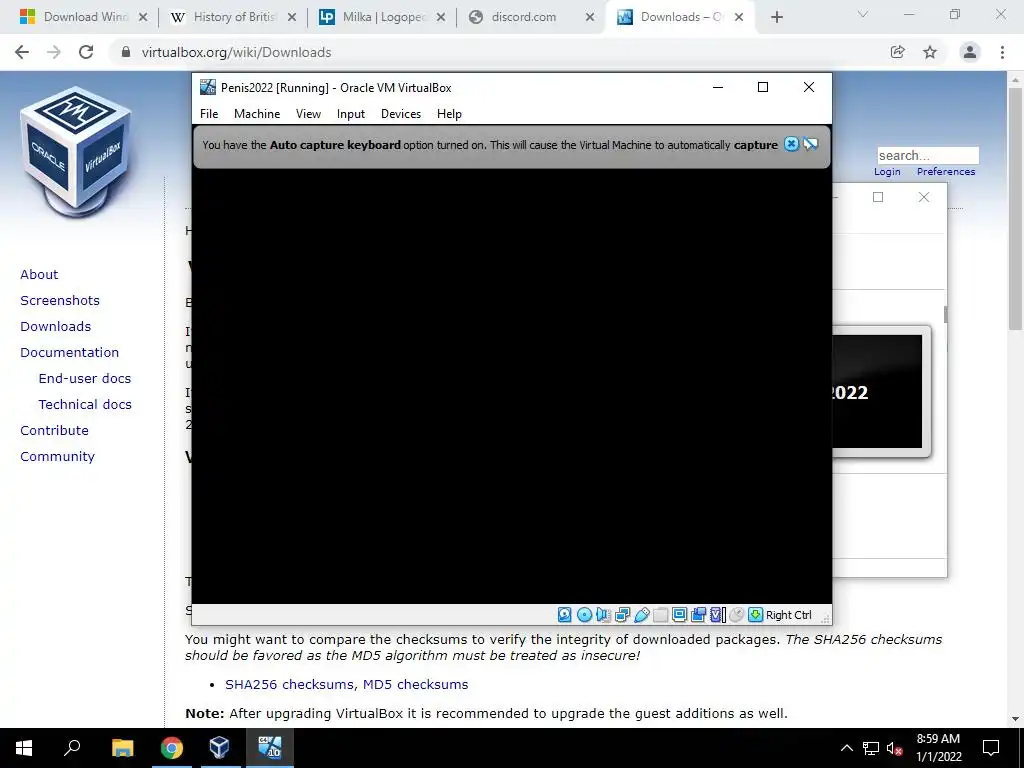This screenshot has height=768, width=1024.
Task: Click the taskbar clock showing 8:59 AM
Action: pos(938,748)
